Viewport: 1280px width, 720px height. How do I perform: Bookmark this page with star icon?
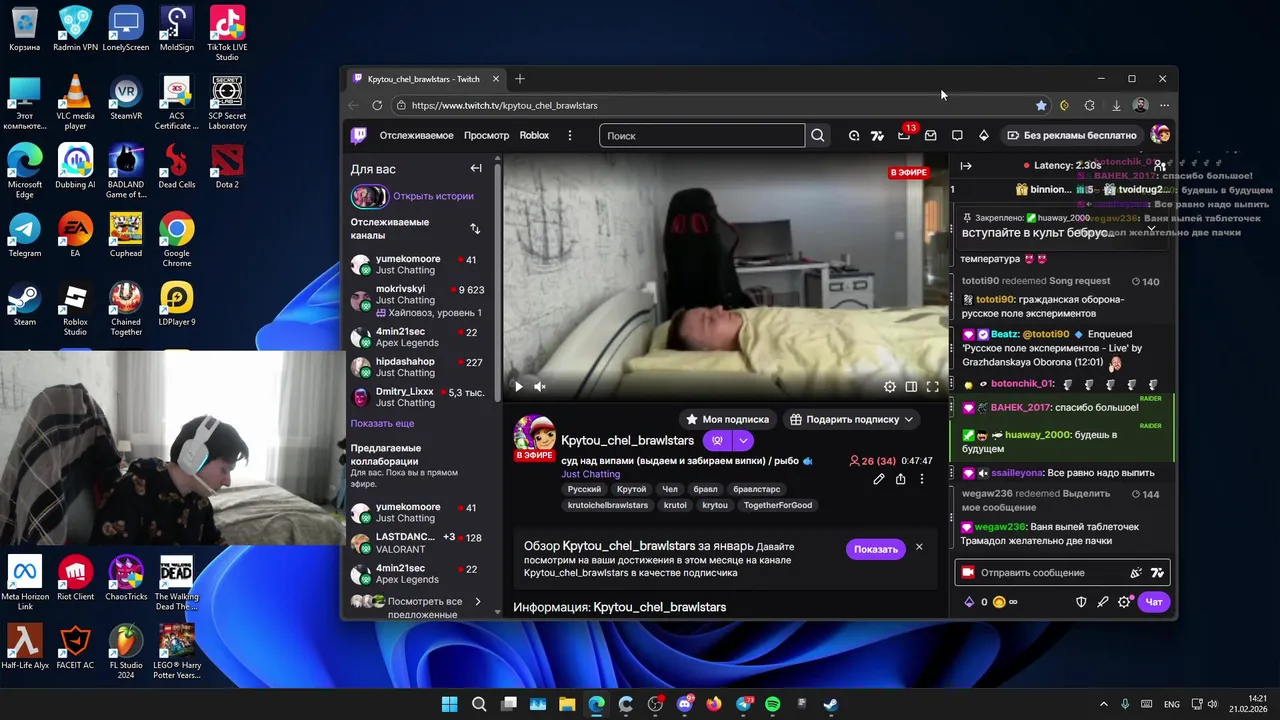1041,105
